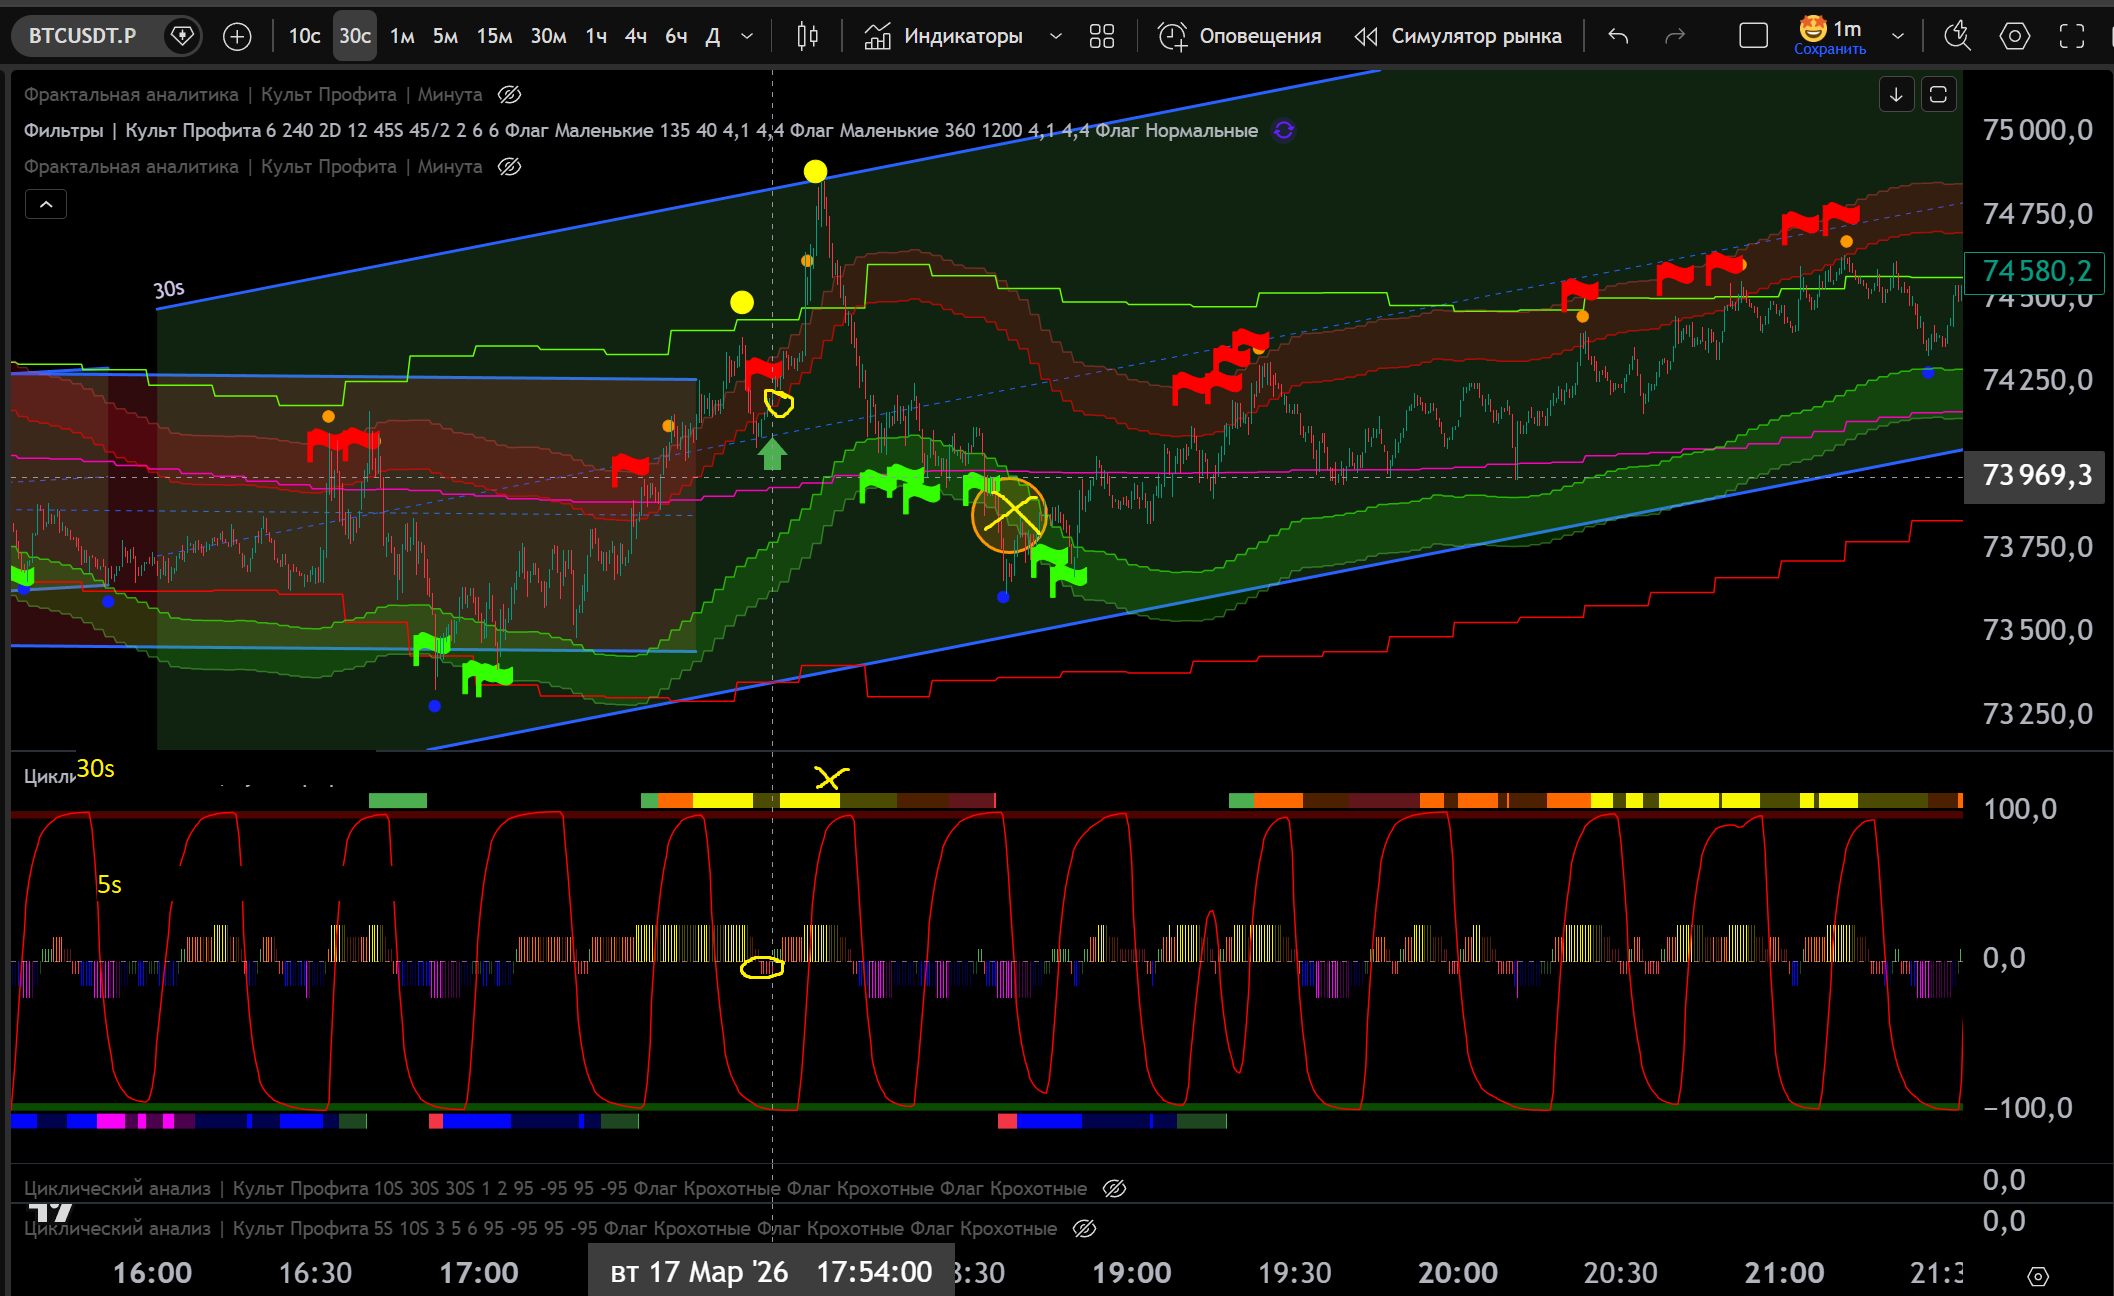Open quick search lightning icon
Image resolution: width=2114 pixels, height=1296 pixels.
pos(1956,37)
